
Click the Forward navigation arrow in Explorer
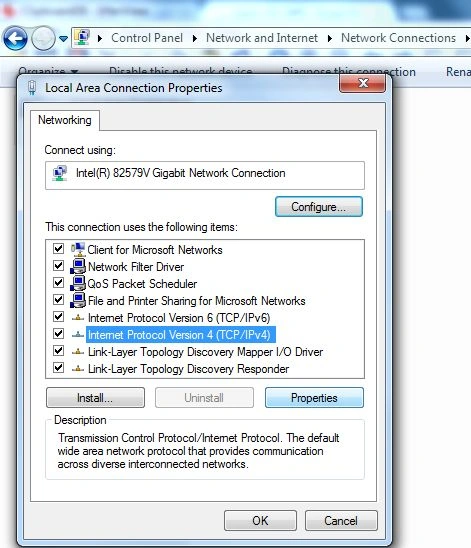[x=43, y=38]
